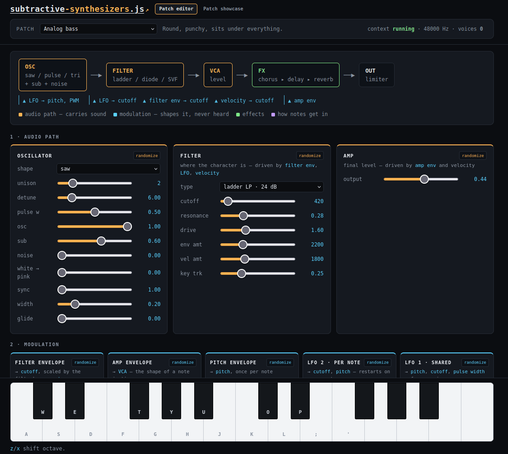Play the black piano key labeled P
The height and width of the screenshot is (454, 508).
click(x=300, y=401)
